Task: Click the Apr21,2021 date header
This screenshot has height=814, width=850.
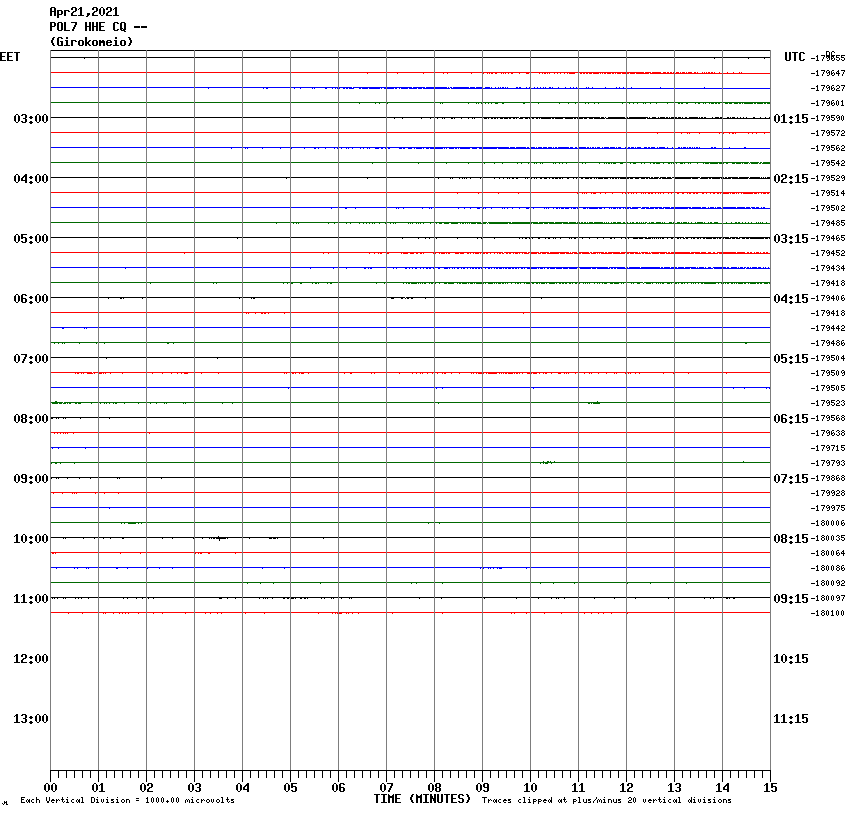Action: [84, 12]
